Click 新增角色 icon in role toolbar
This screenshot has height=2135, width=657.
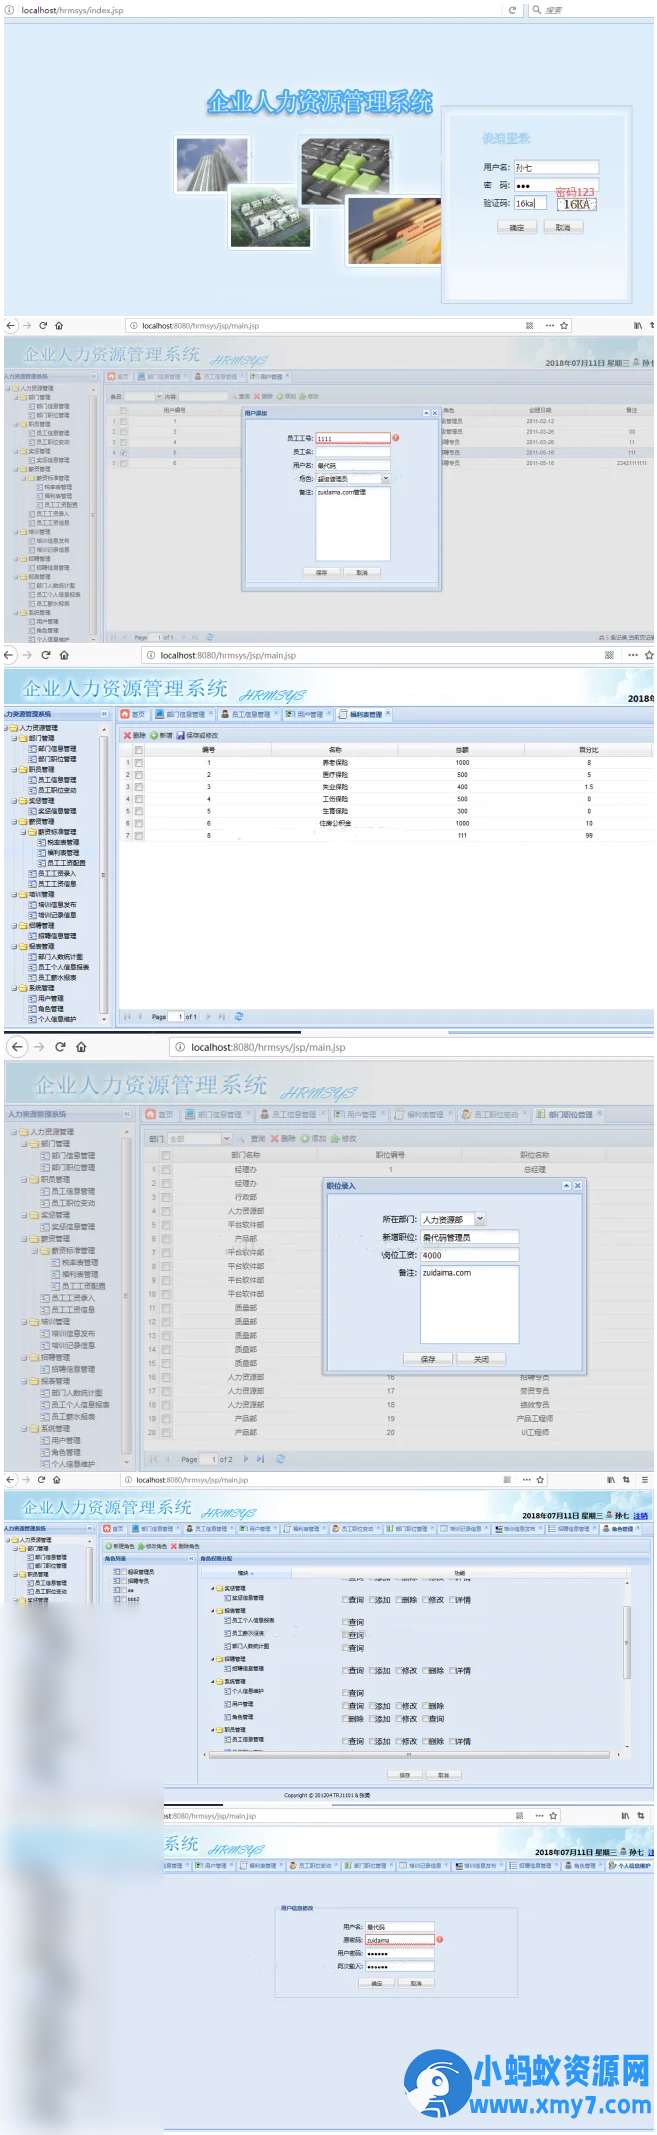point(109,1546)
